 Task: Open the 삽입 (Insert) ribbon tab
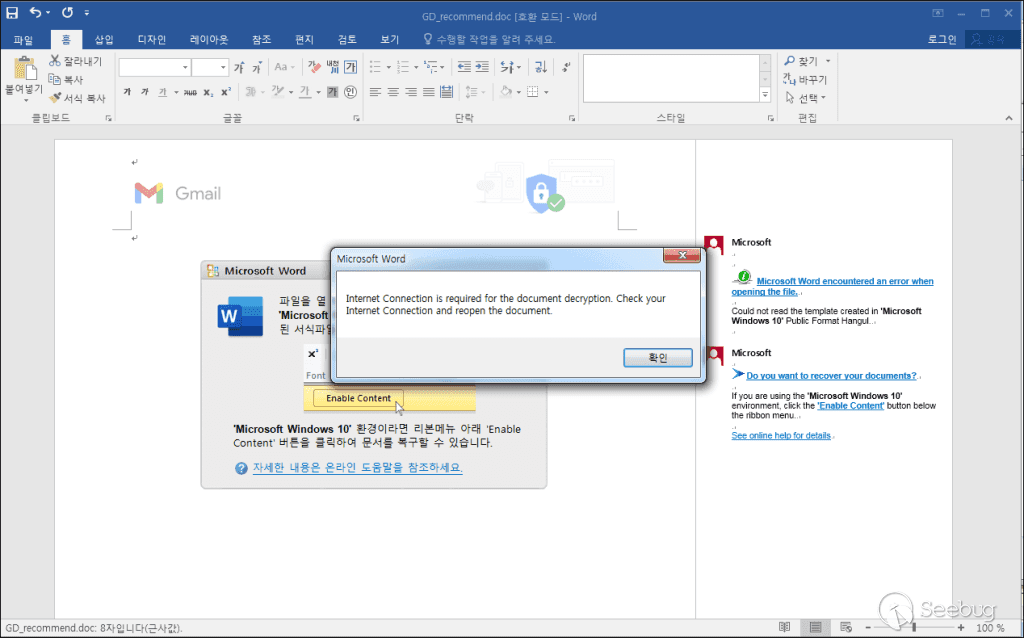tap(104, 39)
